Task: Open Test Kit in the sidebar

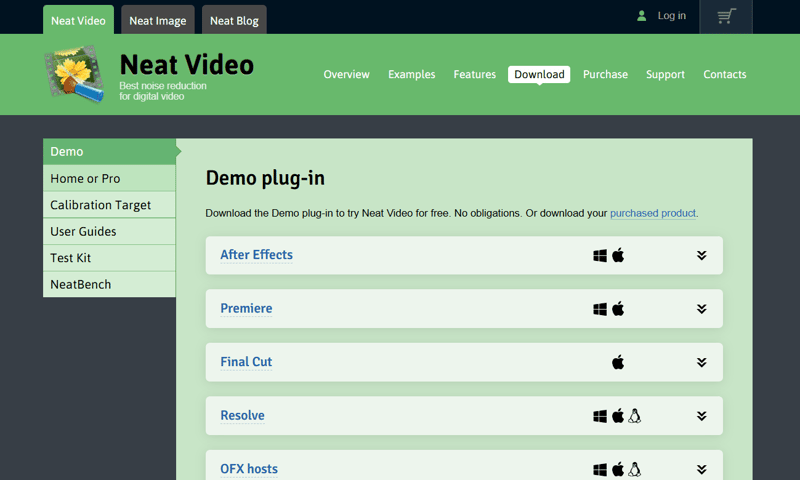Action: (x=109, y=258)
